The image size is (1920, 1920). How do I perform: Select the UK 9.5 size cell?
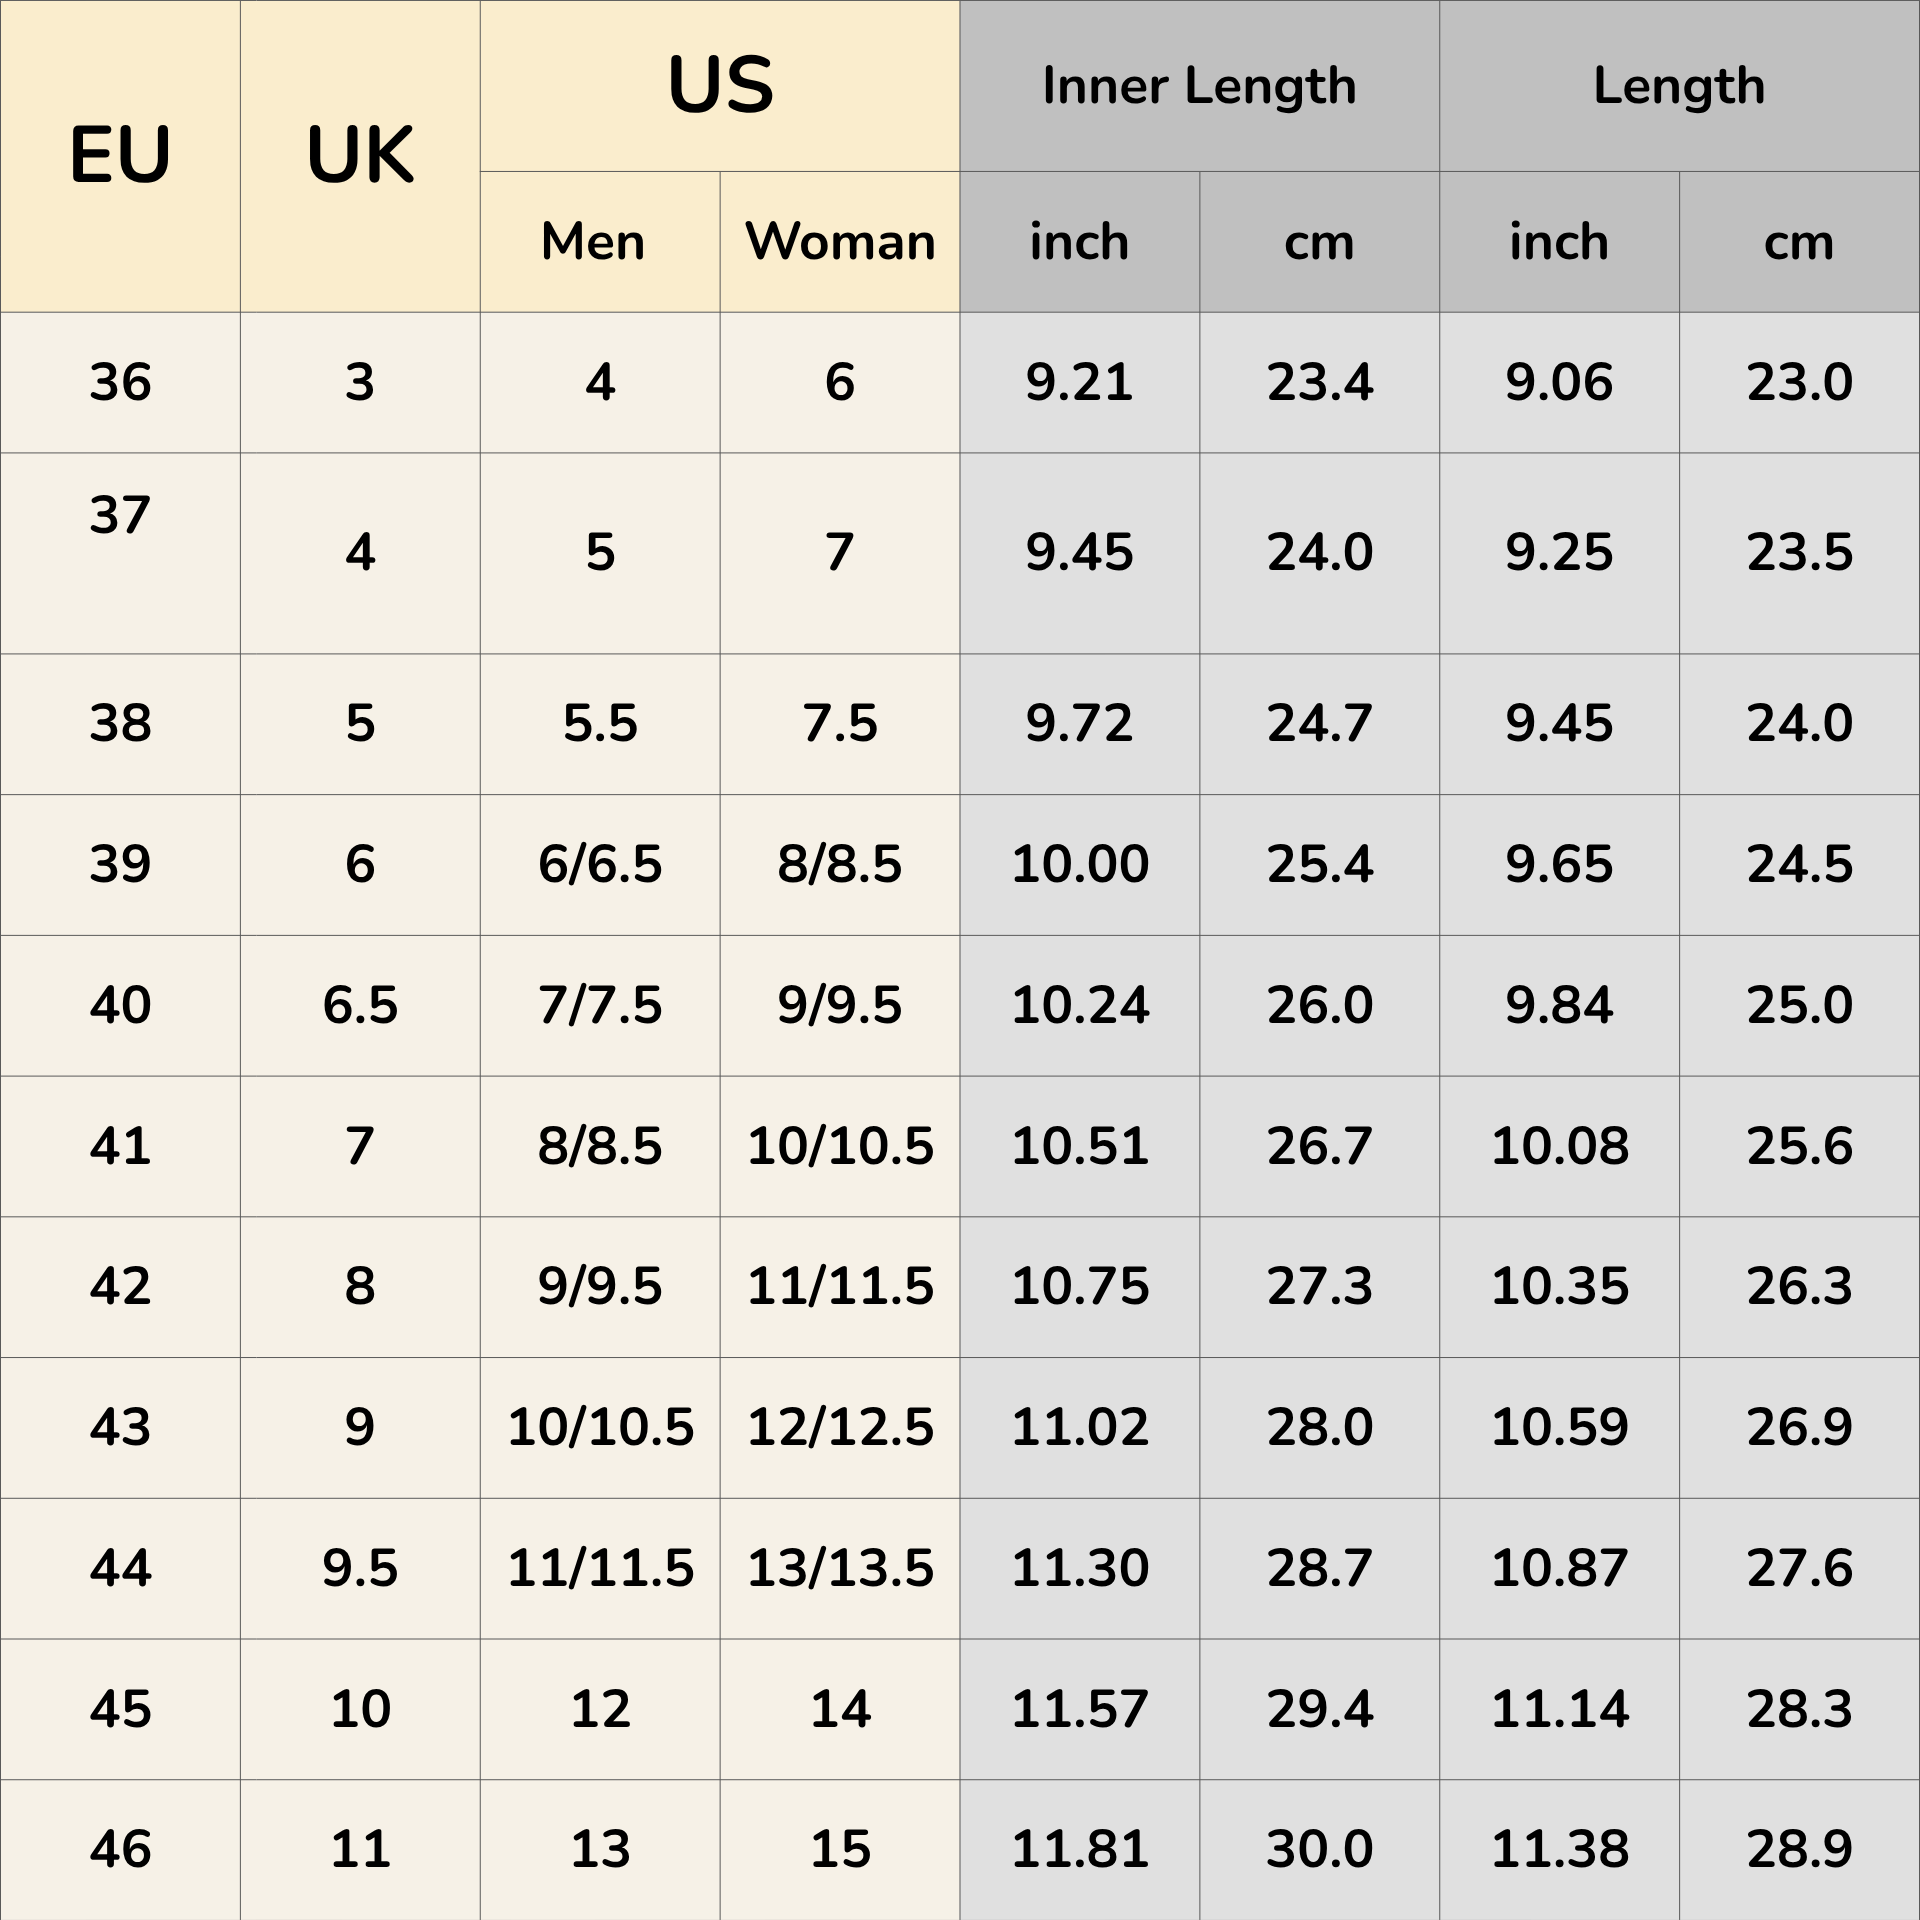pos(360,1568)
